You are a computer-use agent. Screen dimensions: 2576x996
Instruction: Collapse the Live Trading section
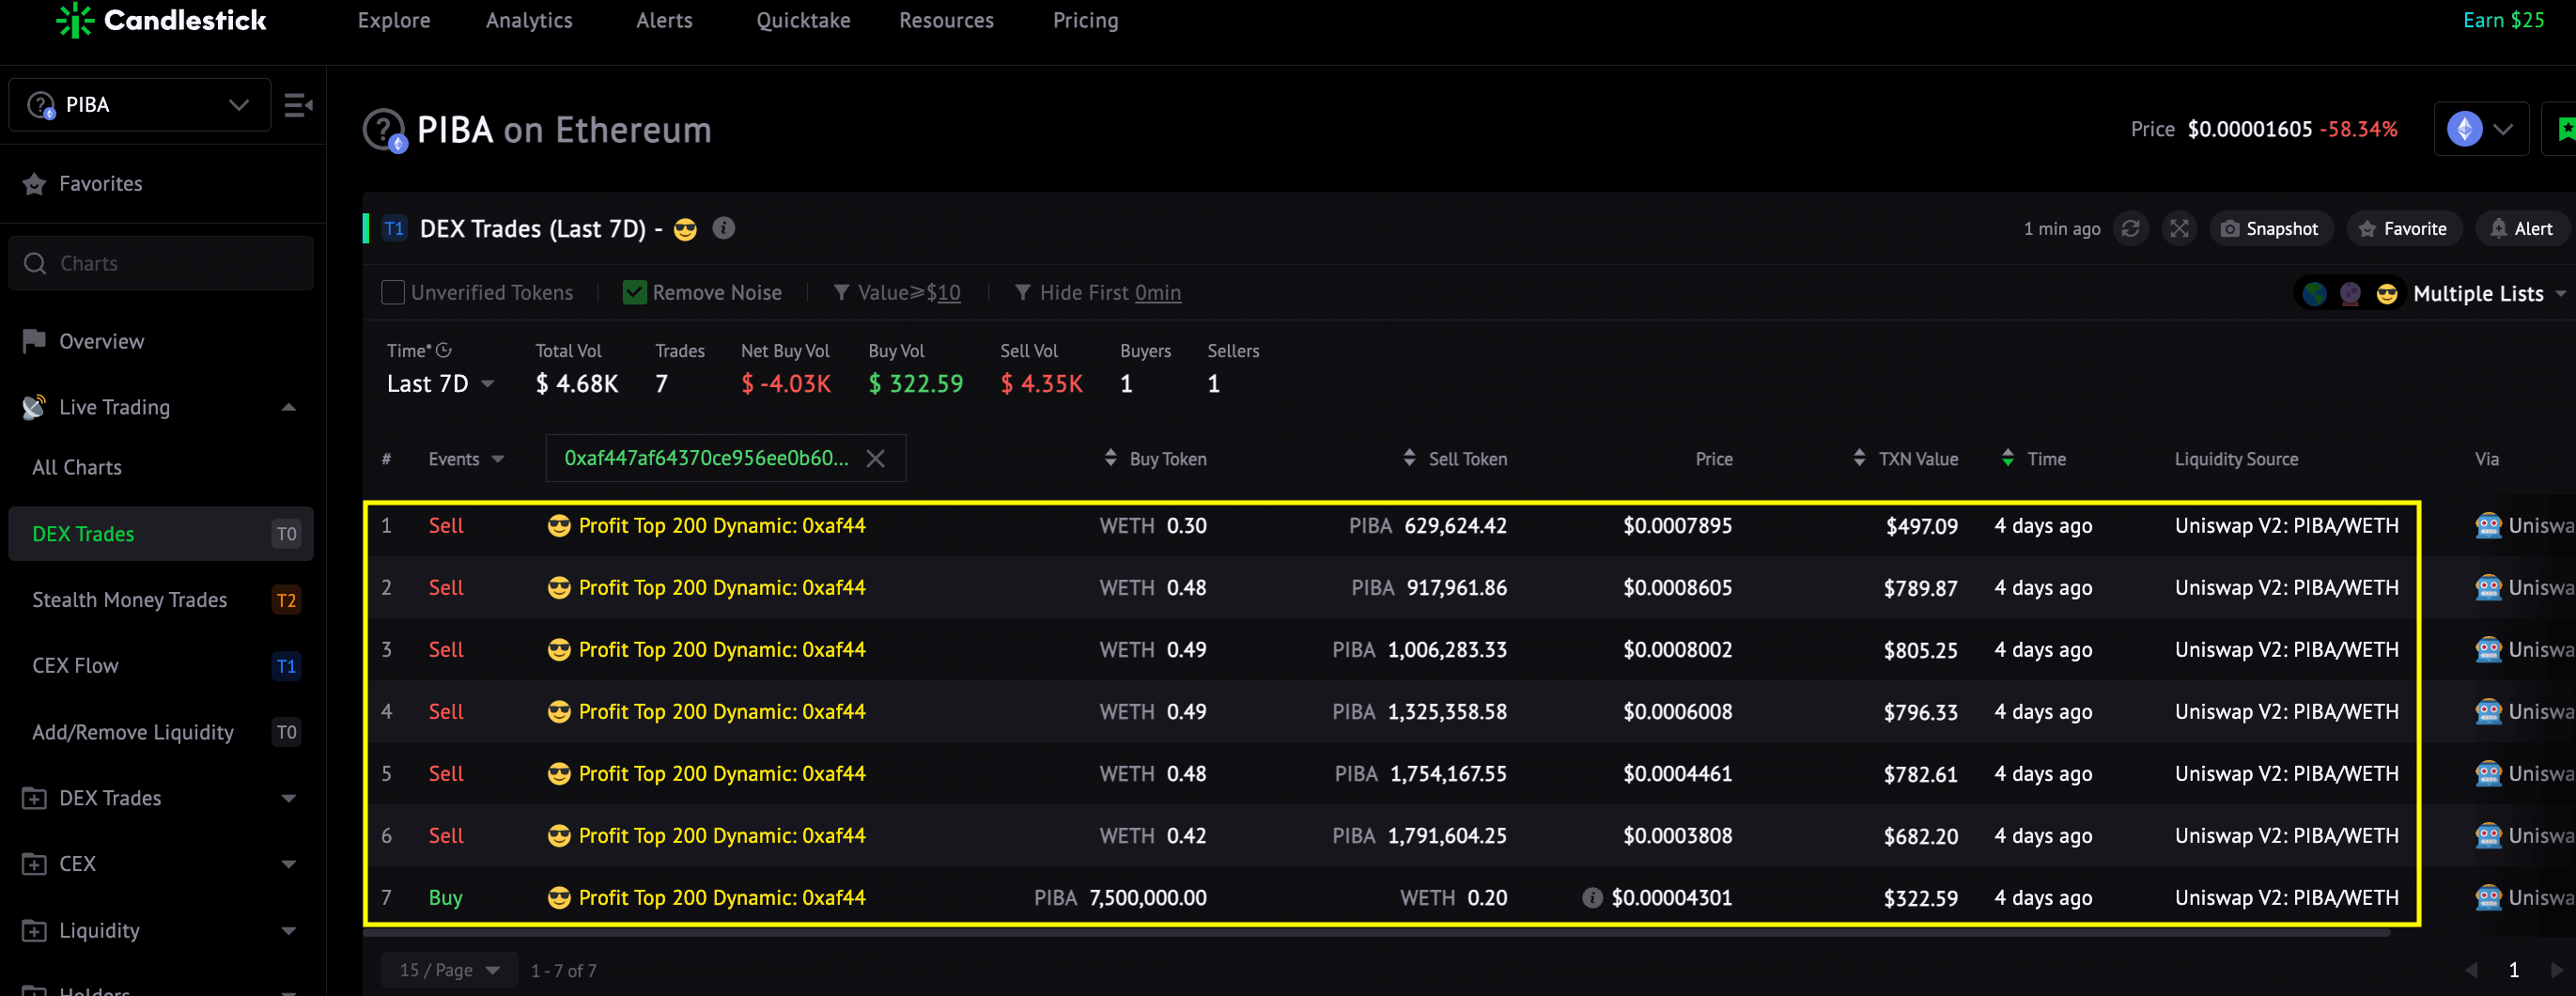tap(289, 407)
